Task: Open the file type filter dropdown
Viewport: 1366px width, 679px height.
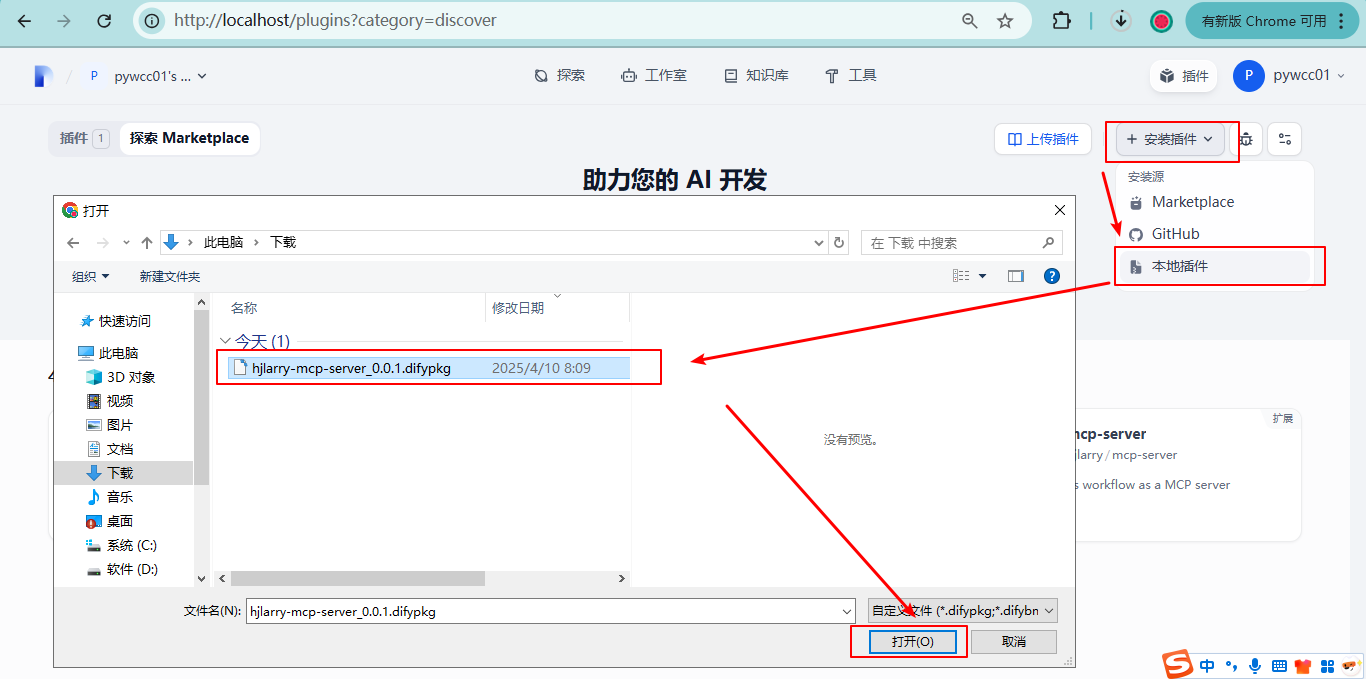Action: point(962,611)
